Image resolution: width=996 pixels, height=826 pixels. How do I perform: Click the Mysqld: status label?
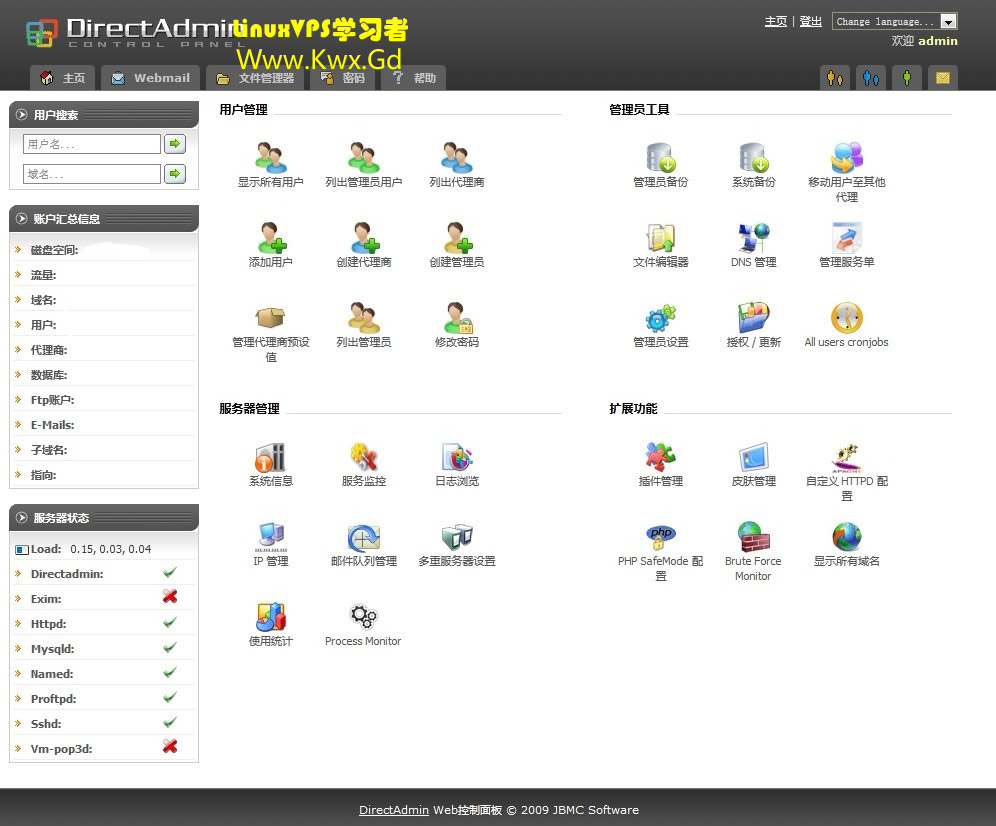point(52,649)
